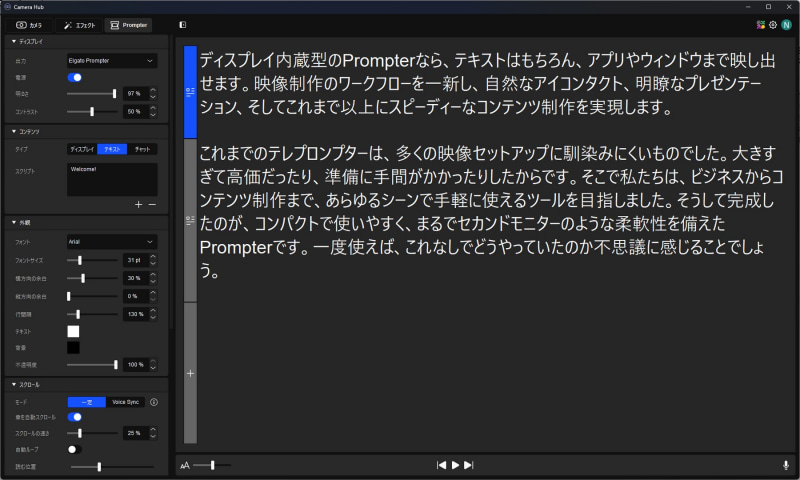The image size is (800, 480).
Task: Open the white テキスト color swatch
Action: coord(73,332)
